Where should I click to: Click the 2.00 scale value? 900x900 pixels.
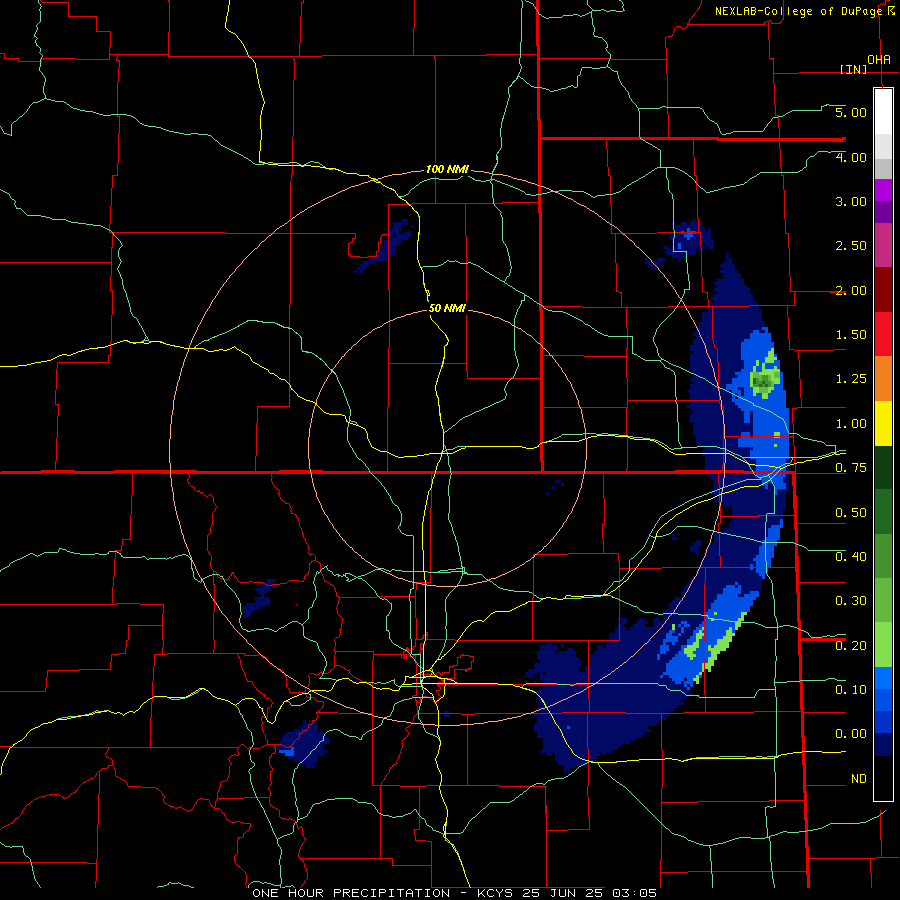[x=851, y=290]
